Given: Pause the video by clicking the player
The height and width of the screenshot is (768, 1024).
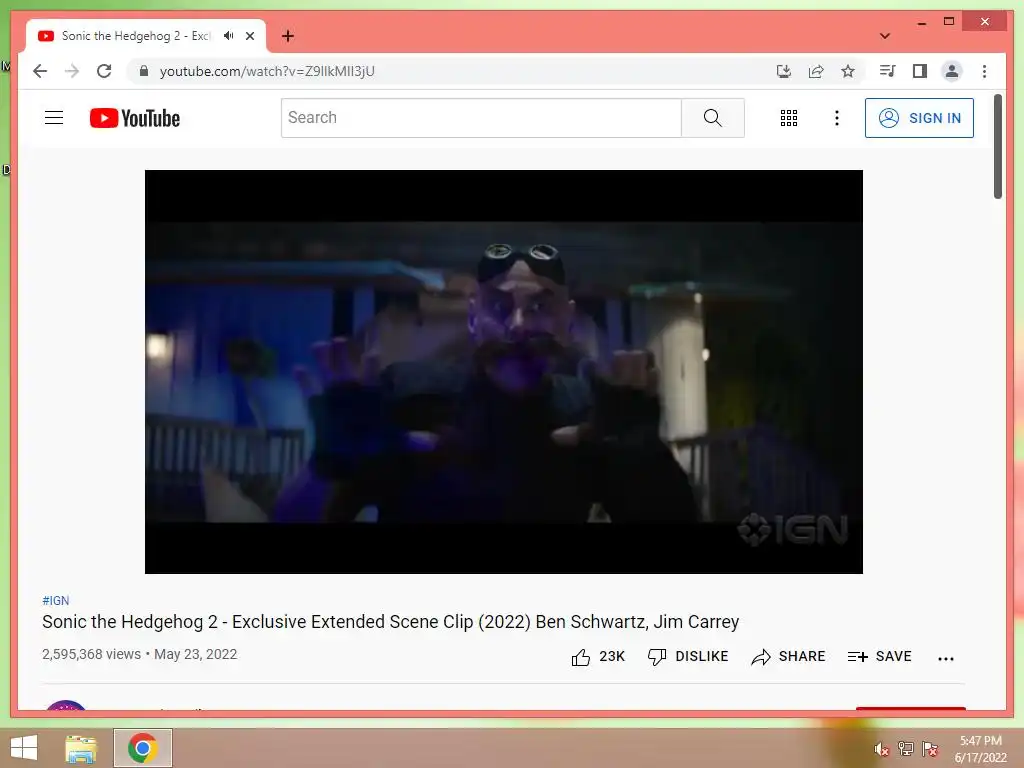Looking at the screenshot, I should pos(504,372).
